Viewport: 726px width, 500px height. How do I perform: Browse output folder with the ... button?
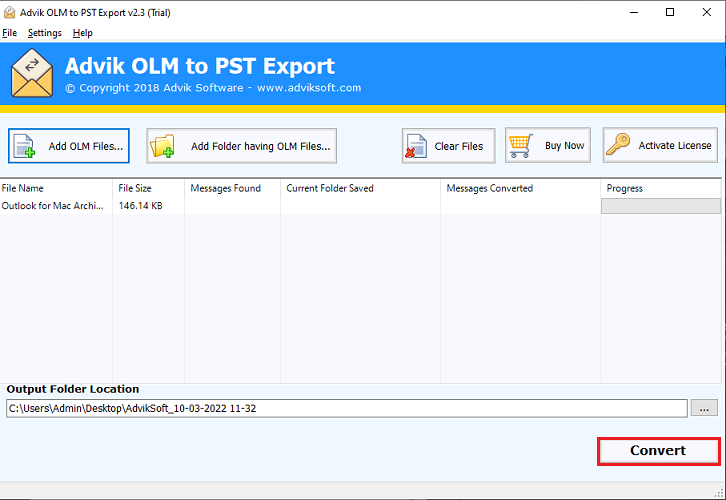click(704, 408)
